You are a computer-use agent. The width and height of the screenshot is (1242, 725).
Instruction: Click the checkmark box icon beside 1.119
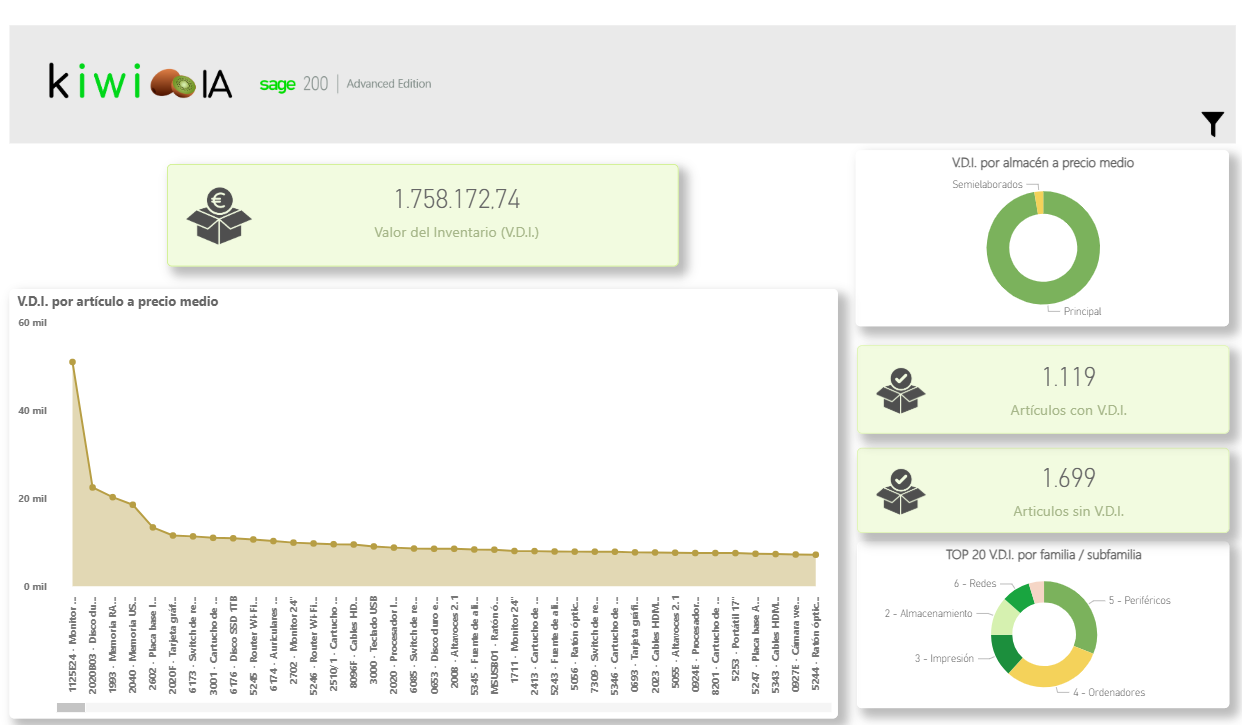[900, 390]
